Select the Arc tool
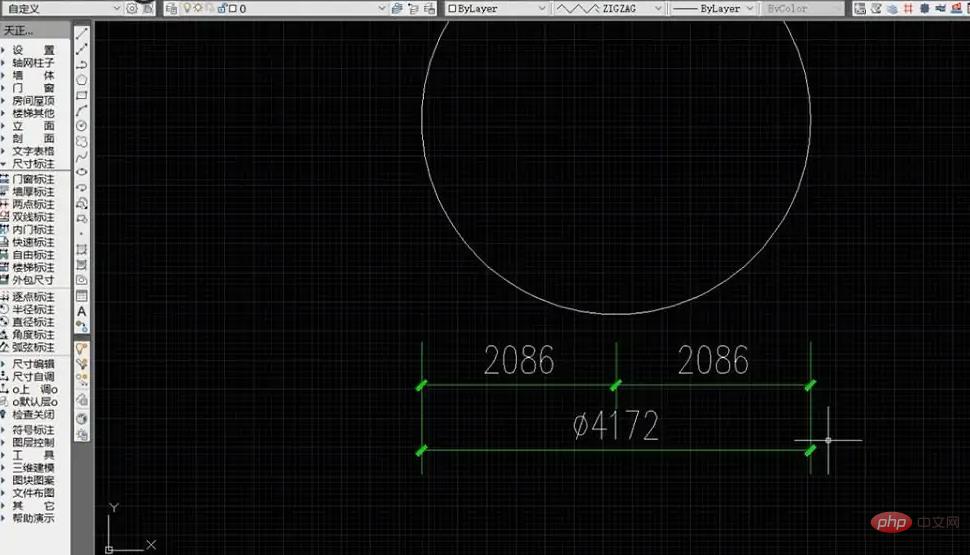This screenshot has height=555, width=970. [81, 111]
